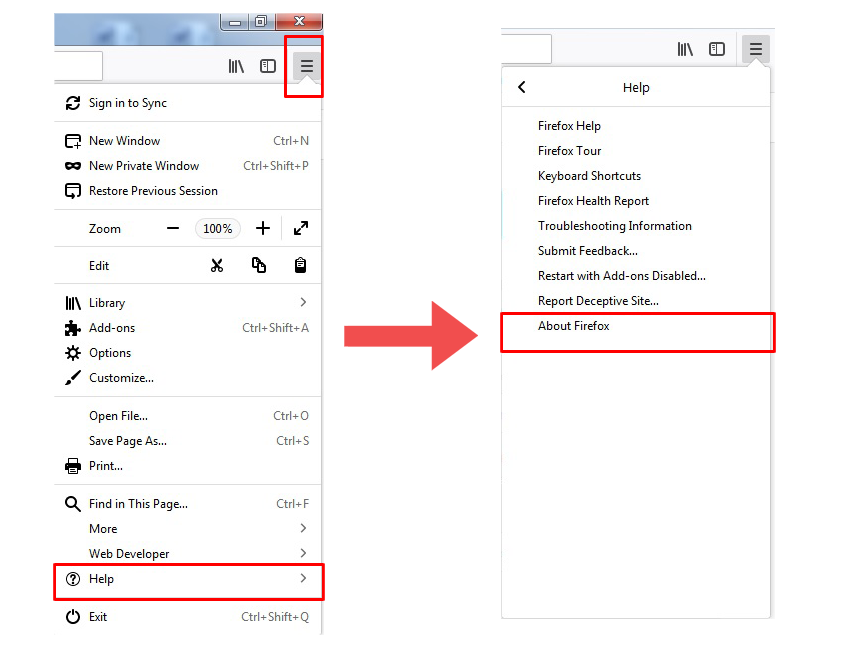The width and height of the screenshot is (864, 662).
Task: Collapse the Help panel with back chevron
Action: click(x=521, y=87)
